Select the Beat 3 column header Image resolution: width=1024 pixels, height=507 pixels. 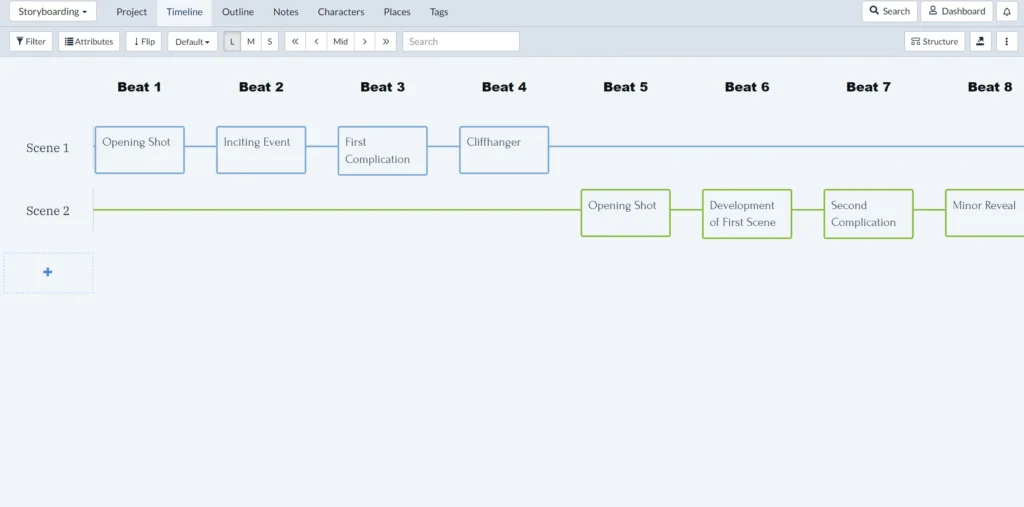pos(382,87)
